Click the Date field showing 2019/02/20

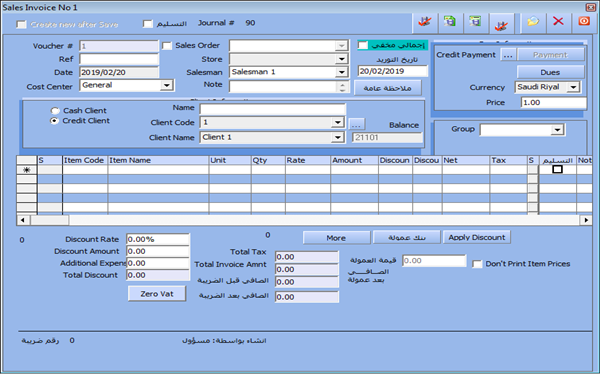[119, 72]
